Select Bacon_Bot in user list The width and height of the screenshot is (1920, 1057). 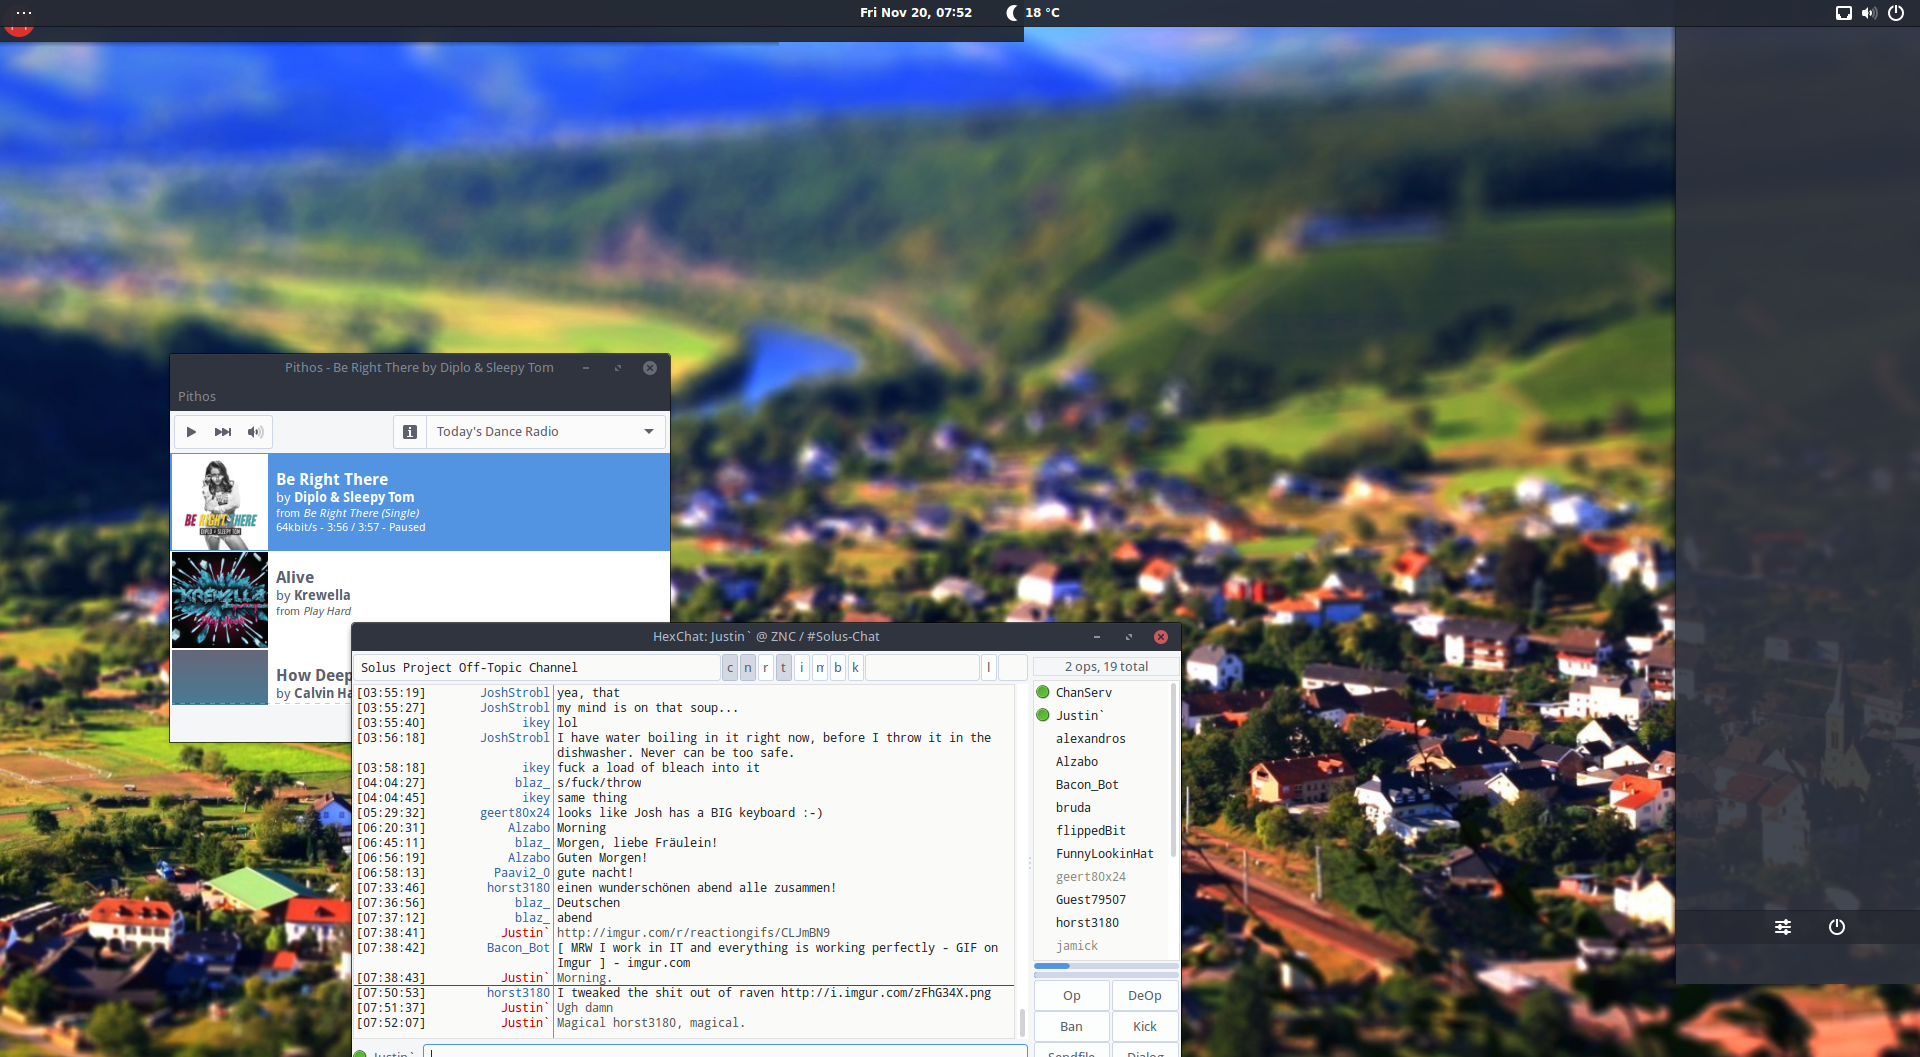coord(1101,785)
